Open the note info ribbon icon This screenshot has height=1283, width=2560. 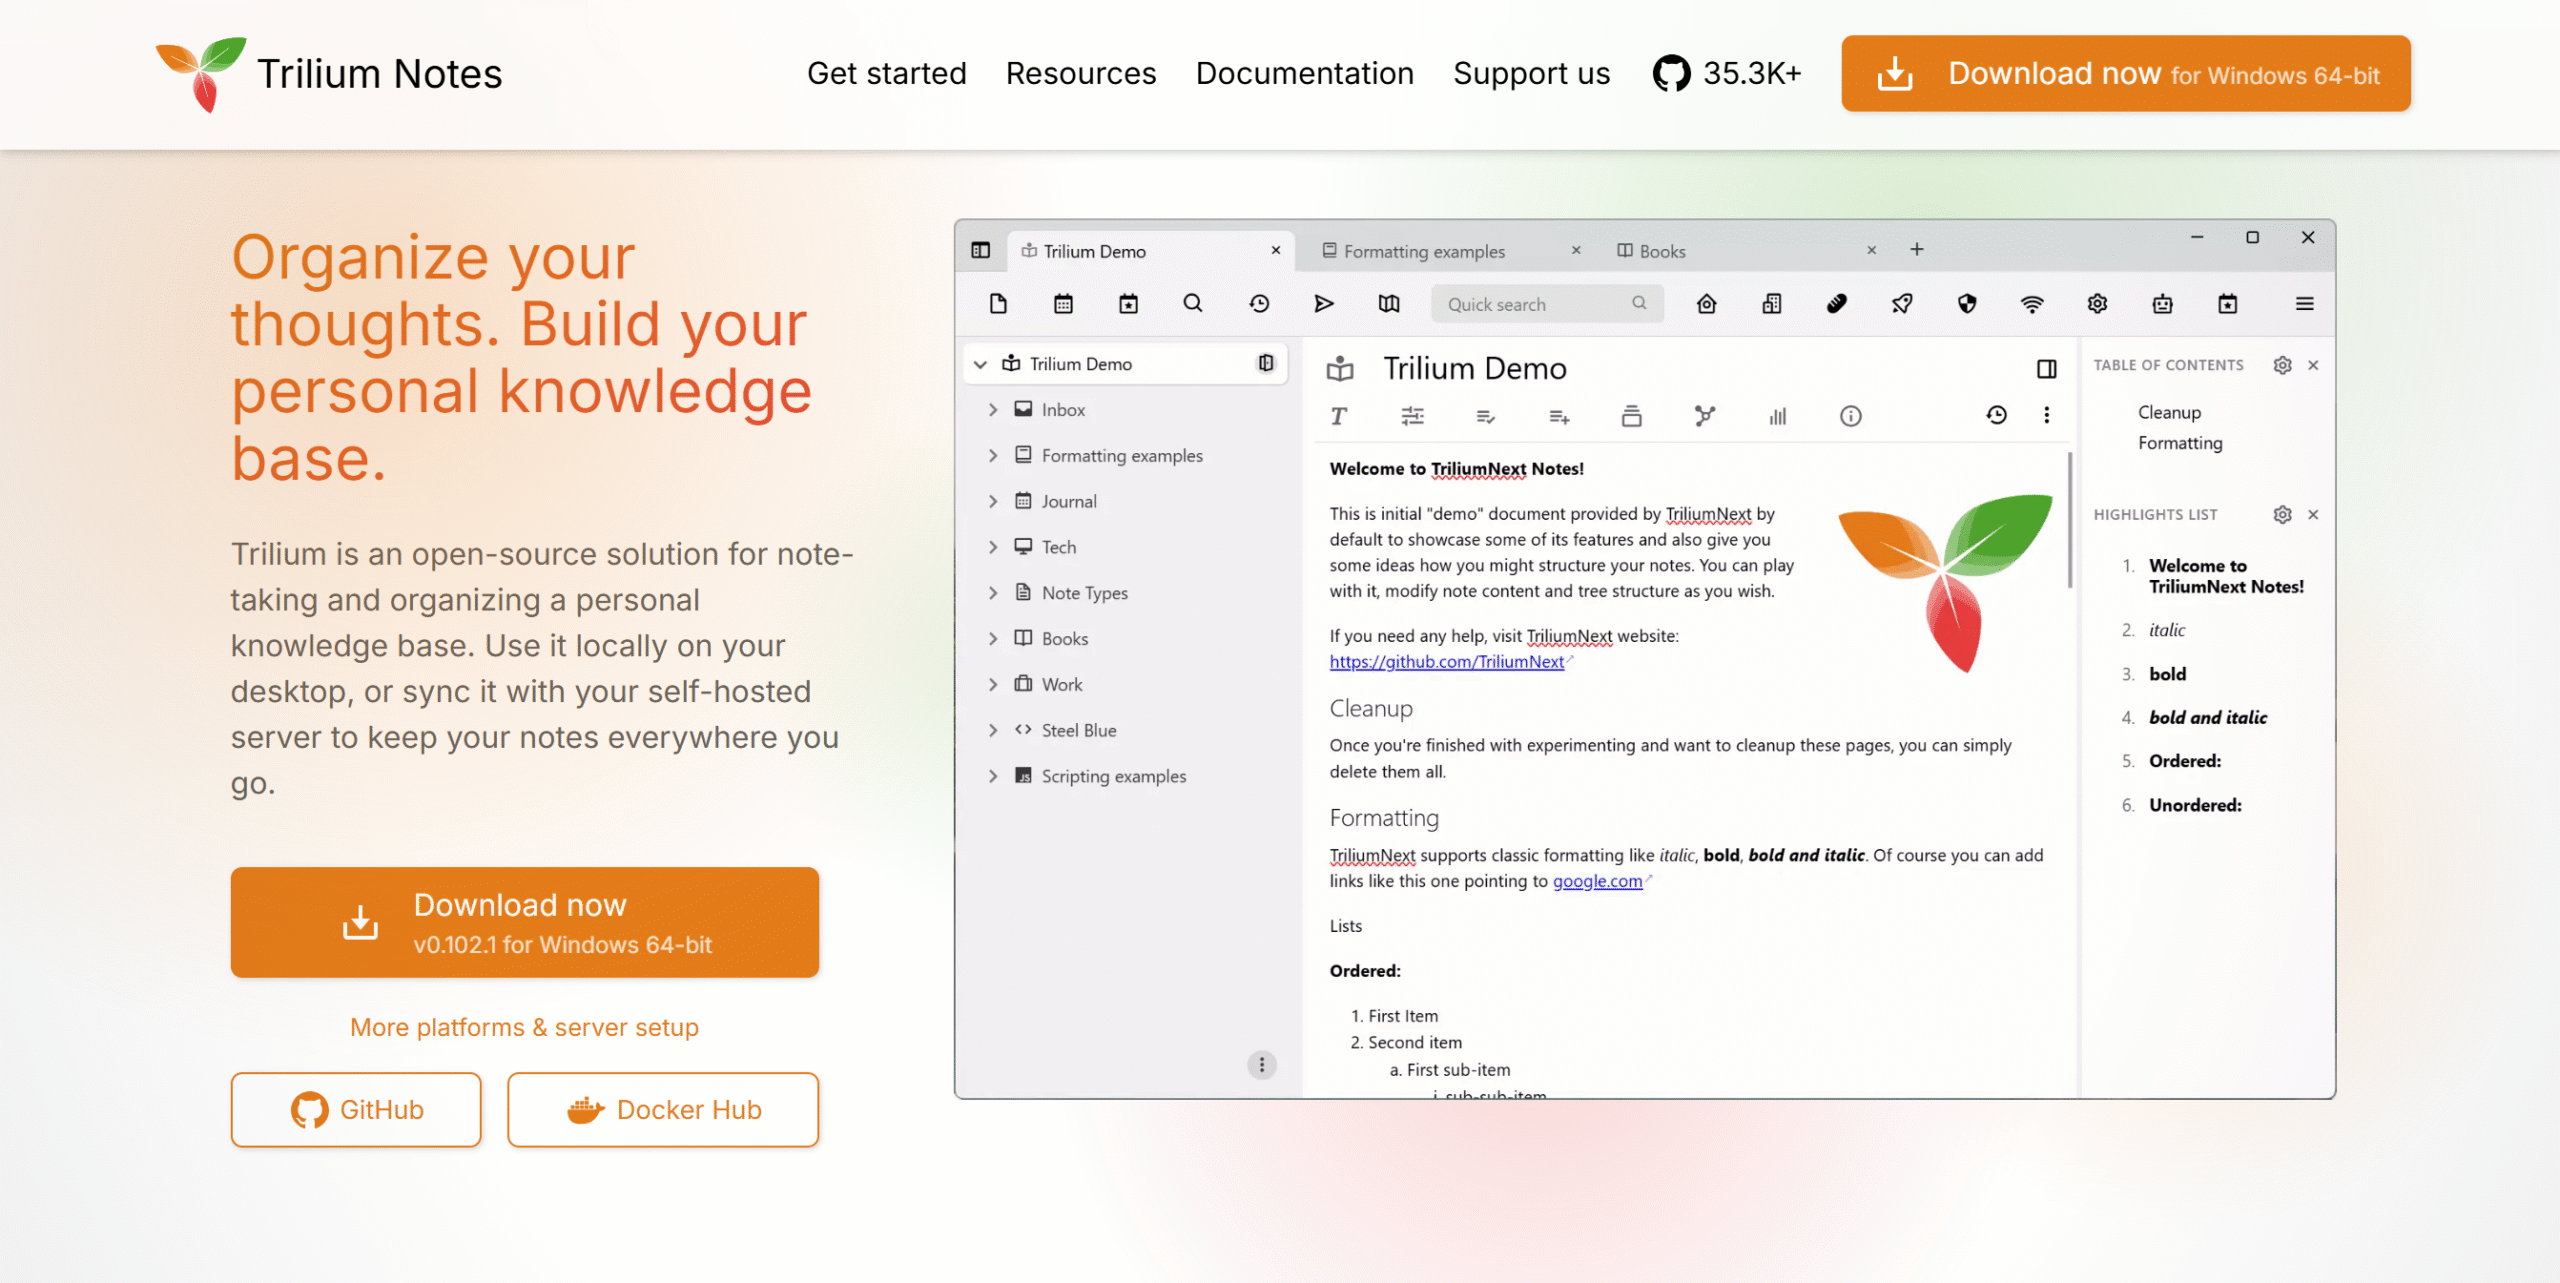tap(1851, 416)
